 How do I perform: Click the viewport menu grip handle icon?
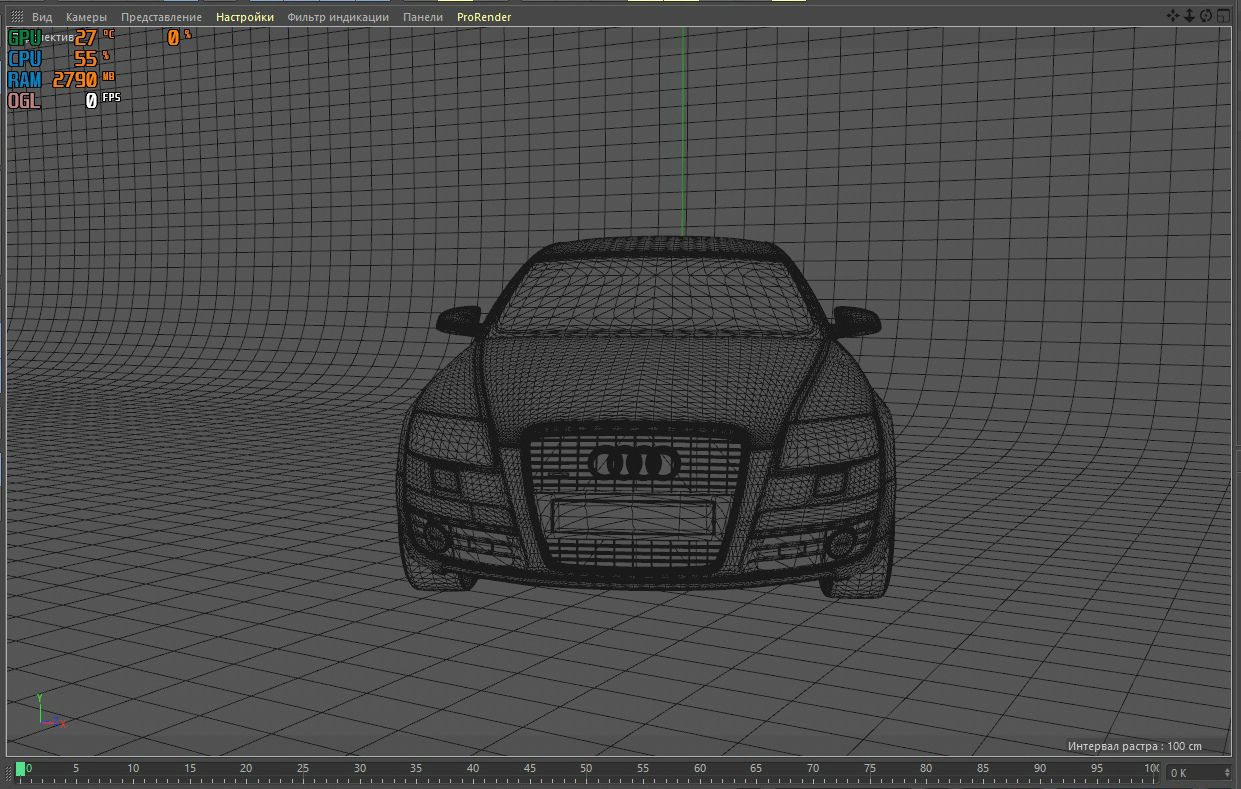coord(17,17)
